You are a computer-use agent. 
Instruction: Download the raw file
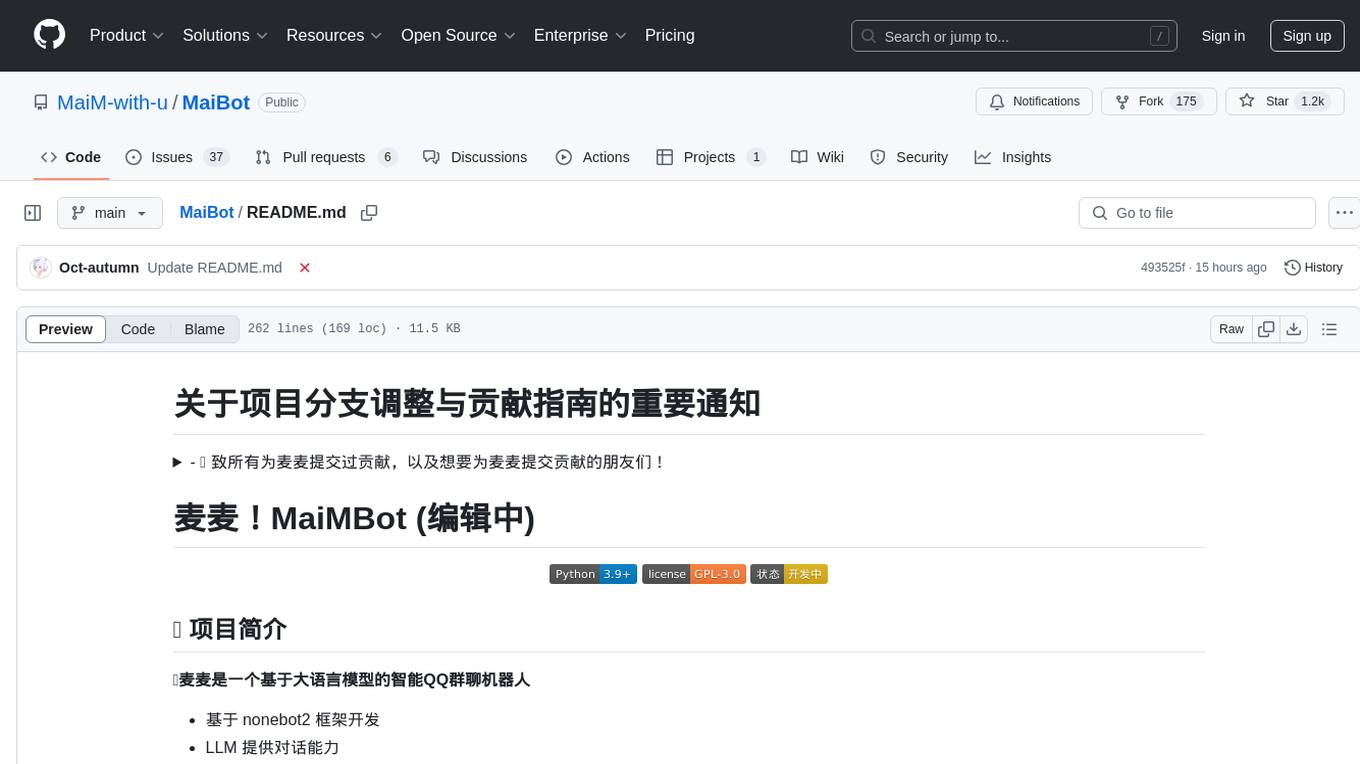(1293, 329)
